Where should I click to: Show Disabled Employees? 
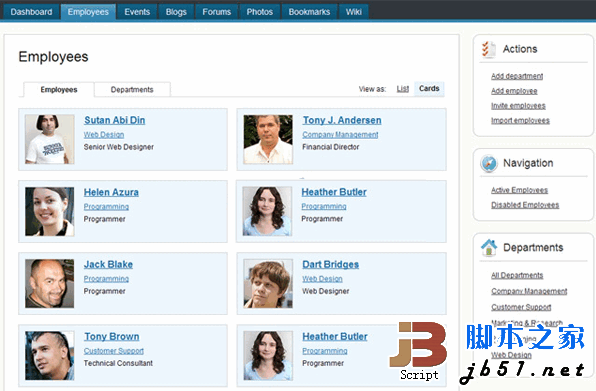click(525, 205)
